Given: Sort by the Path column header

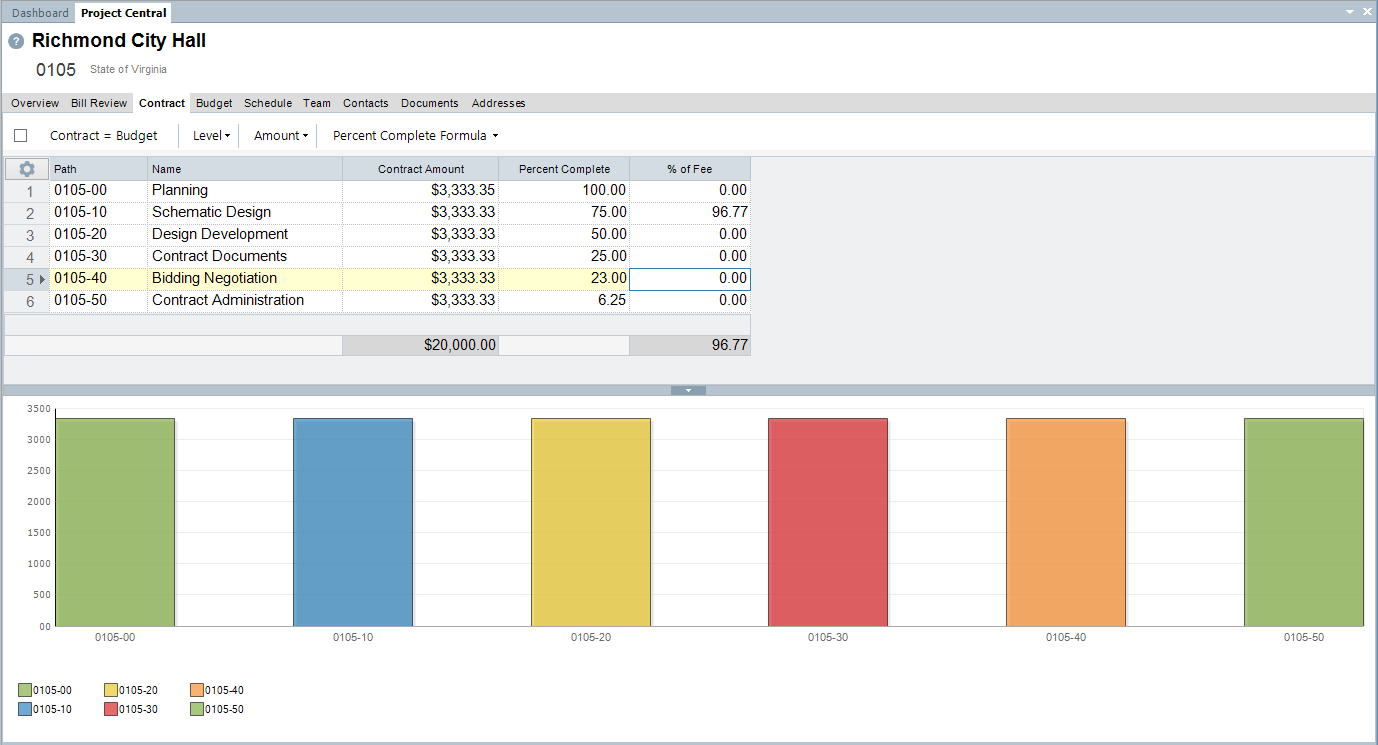Looking at the screenshot, I should point(99,169).
